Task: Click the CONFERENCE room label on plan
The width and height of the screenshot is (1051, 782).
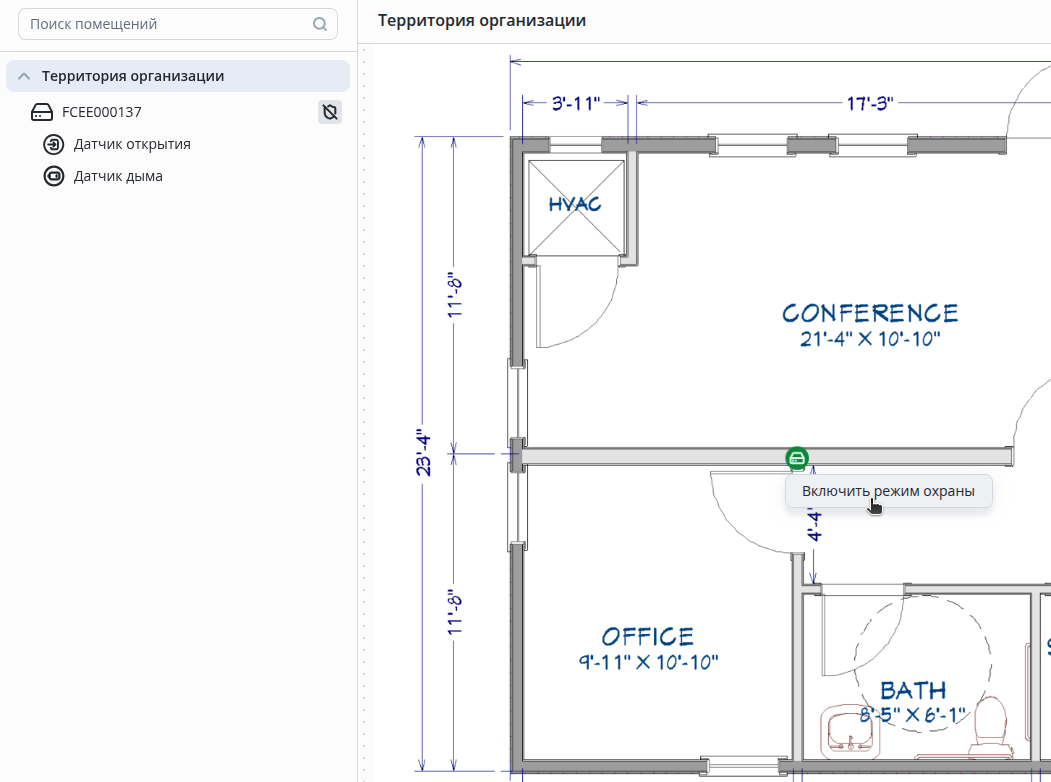Action: point(870,314)
